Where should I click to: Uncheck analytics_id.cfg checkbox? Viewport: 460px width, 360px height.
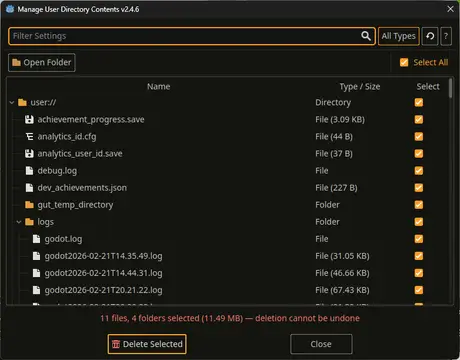coord(419,136)
